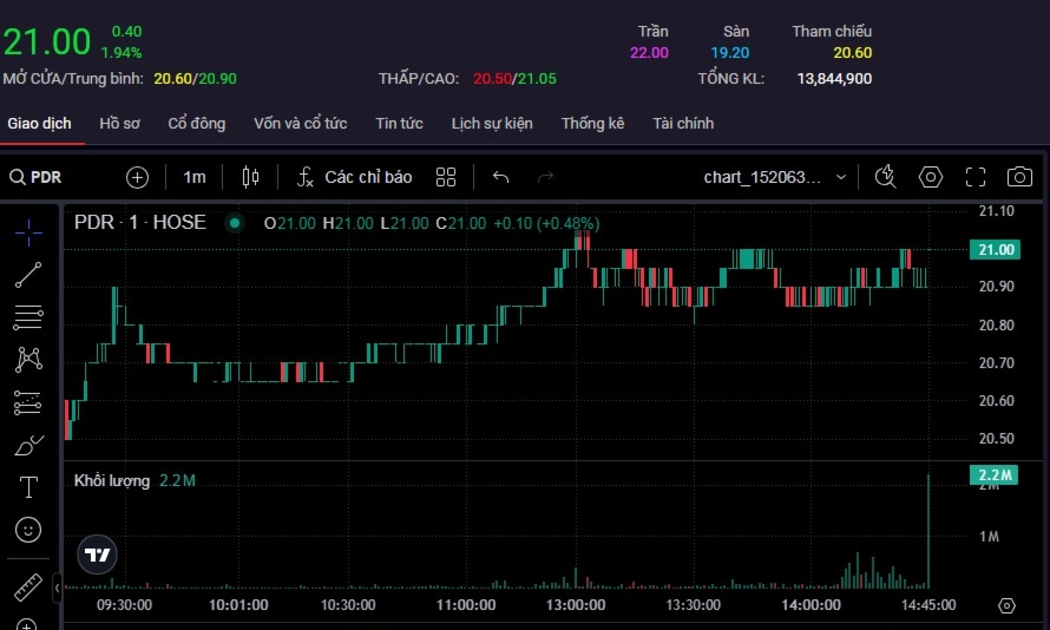Select the measure ruler tool
1050x630 pixels.
(29, 587)
